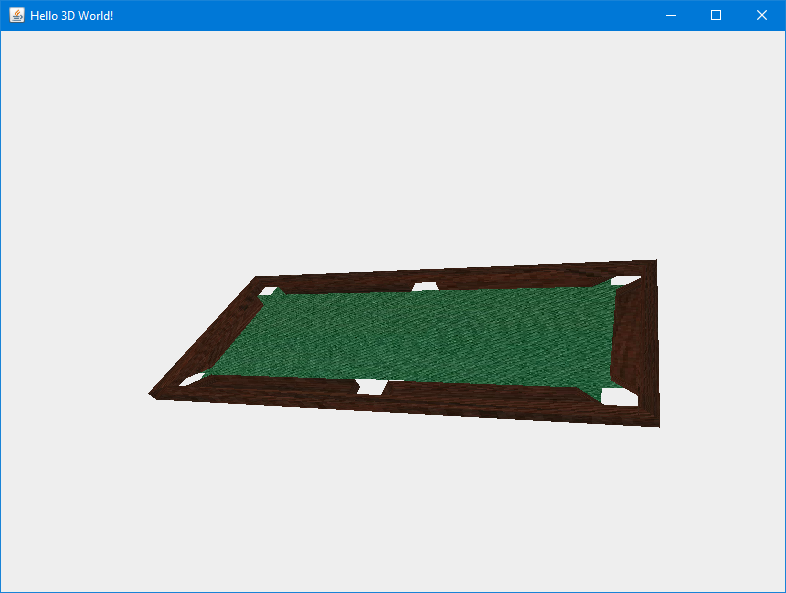Minimize the Hello 3D World! window
Screen dimensions: 786x593
tap(671, 15)
